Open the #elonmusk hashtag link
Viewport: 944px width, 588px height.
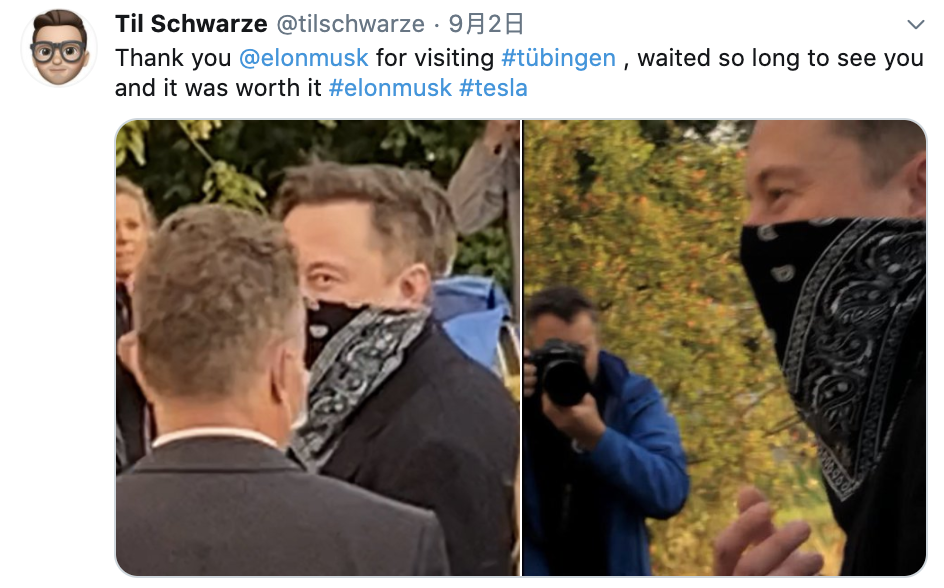tap(390, 88)
